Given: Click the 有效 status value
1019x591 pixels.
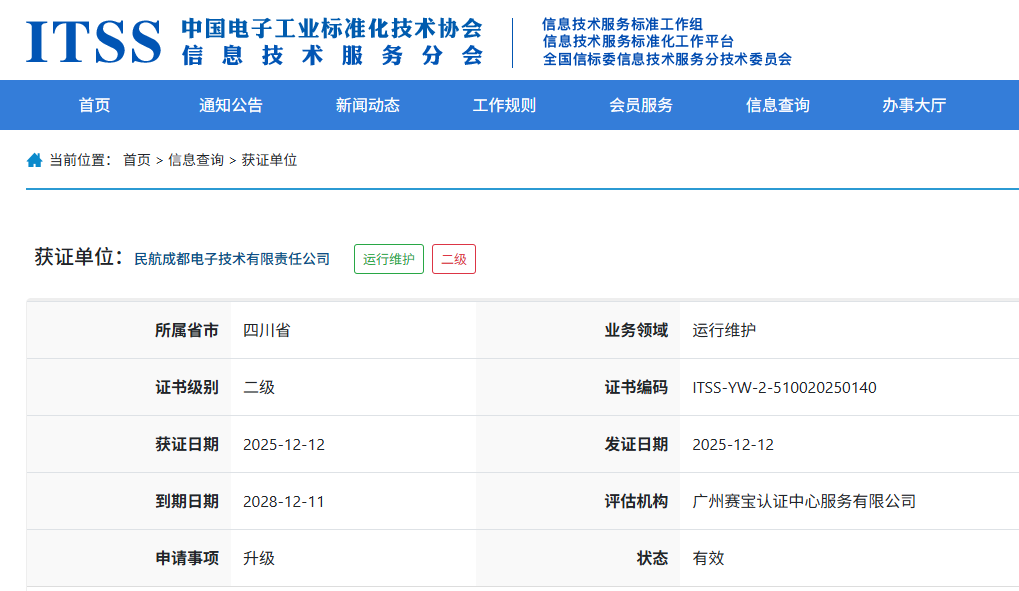Looking at the screenshot, I should (x=705, y=558).
